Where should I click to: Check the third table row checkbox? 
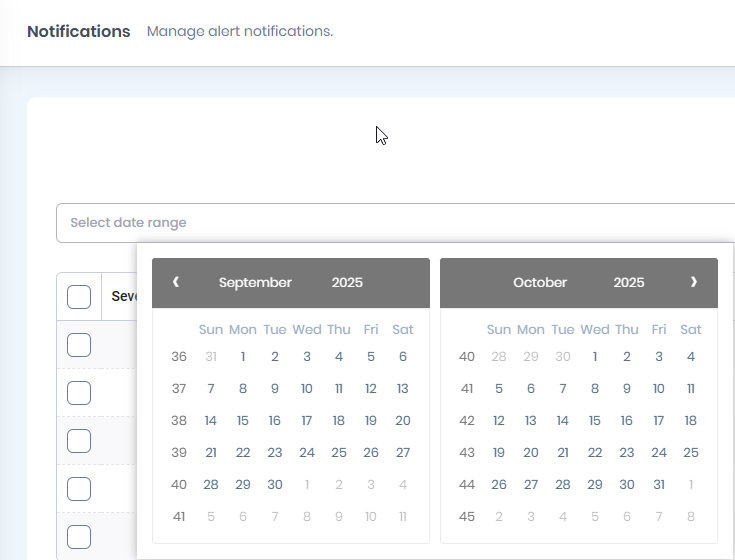pyautogui.click(x=79, y=441)
